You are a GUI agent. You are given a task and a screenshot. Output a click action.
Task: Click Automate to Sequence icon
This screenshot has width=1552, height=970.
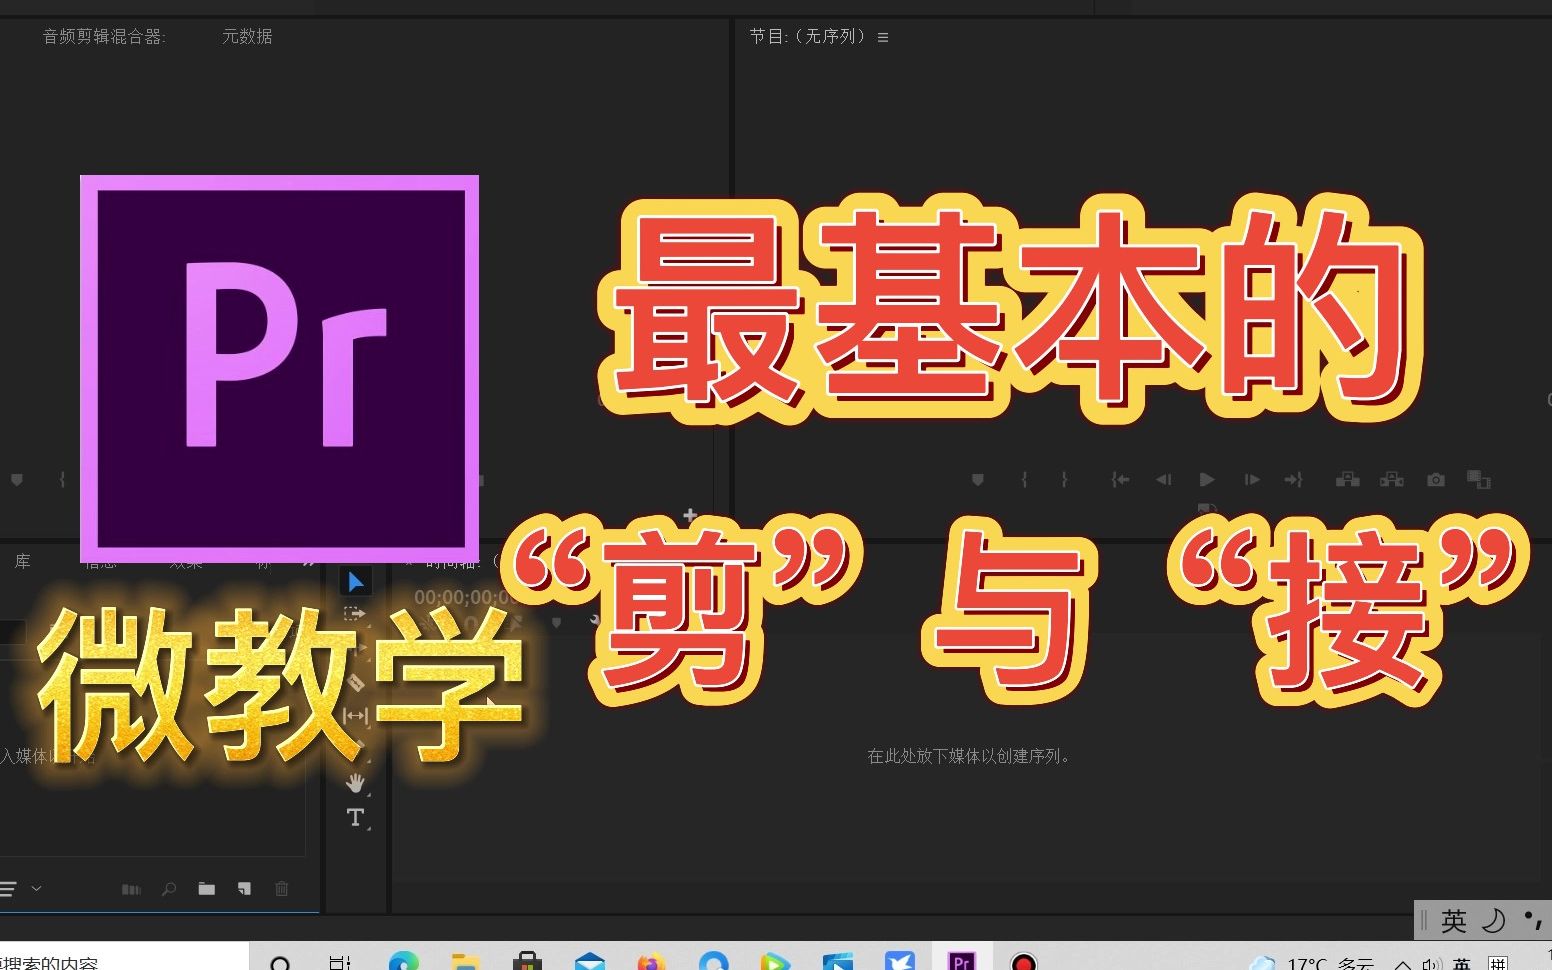click(x=131, y=889)
